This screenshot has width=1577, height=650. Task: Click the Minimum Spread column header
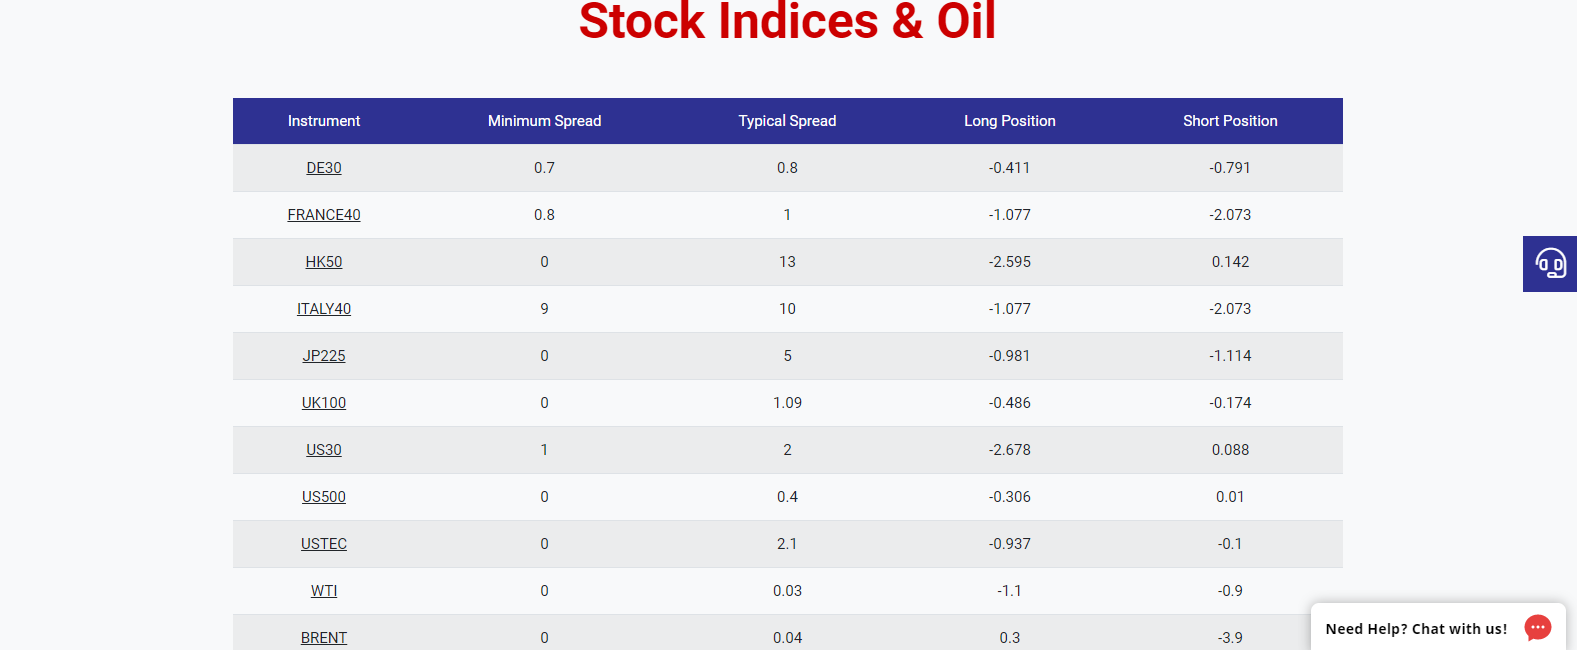tap(544, 121)
